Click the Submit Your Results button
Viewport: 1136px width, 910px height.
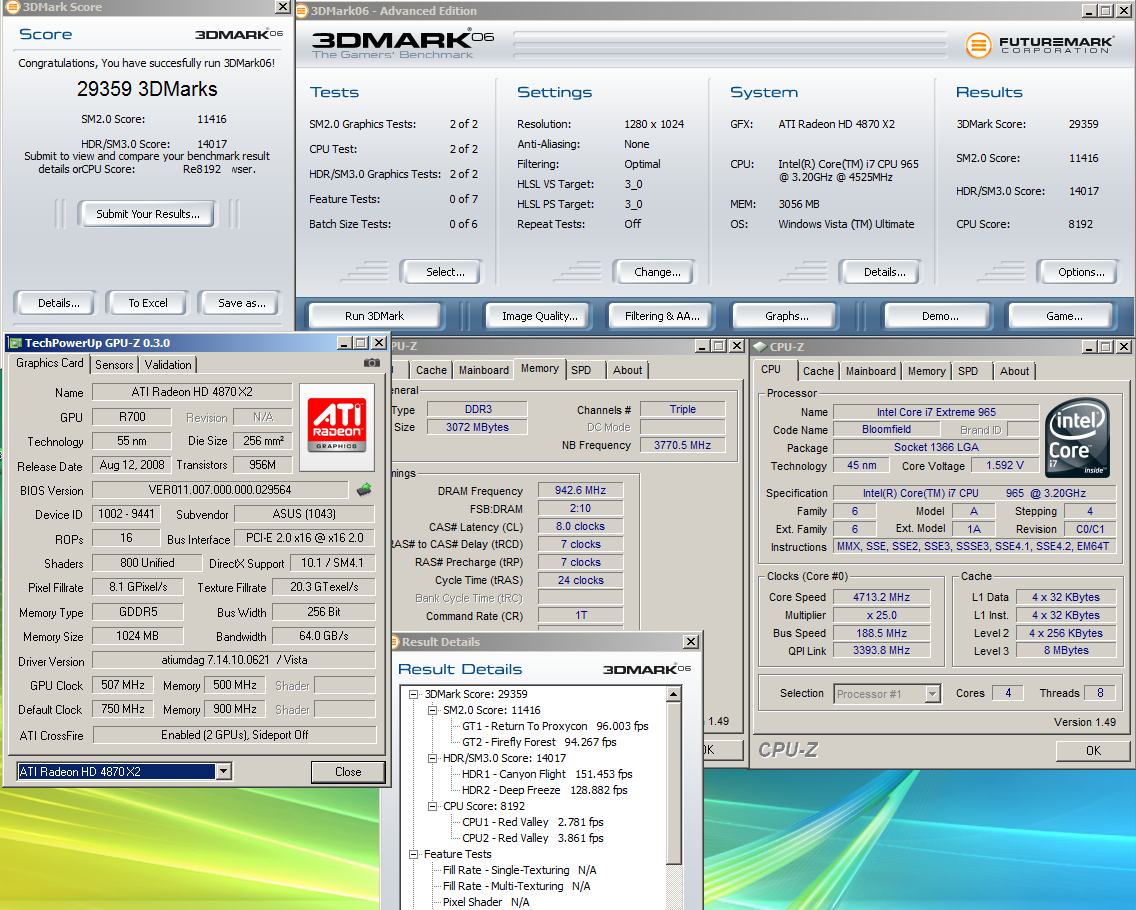148,214
